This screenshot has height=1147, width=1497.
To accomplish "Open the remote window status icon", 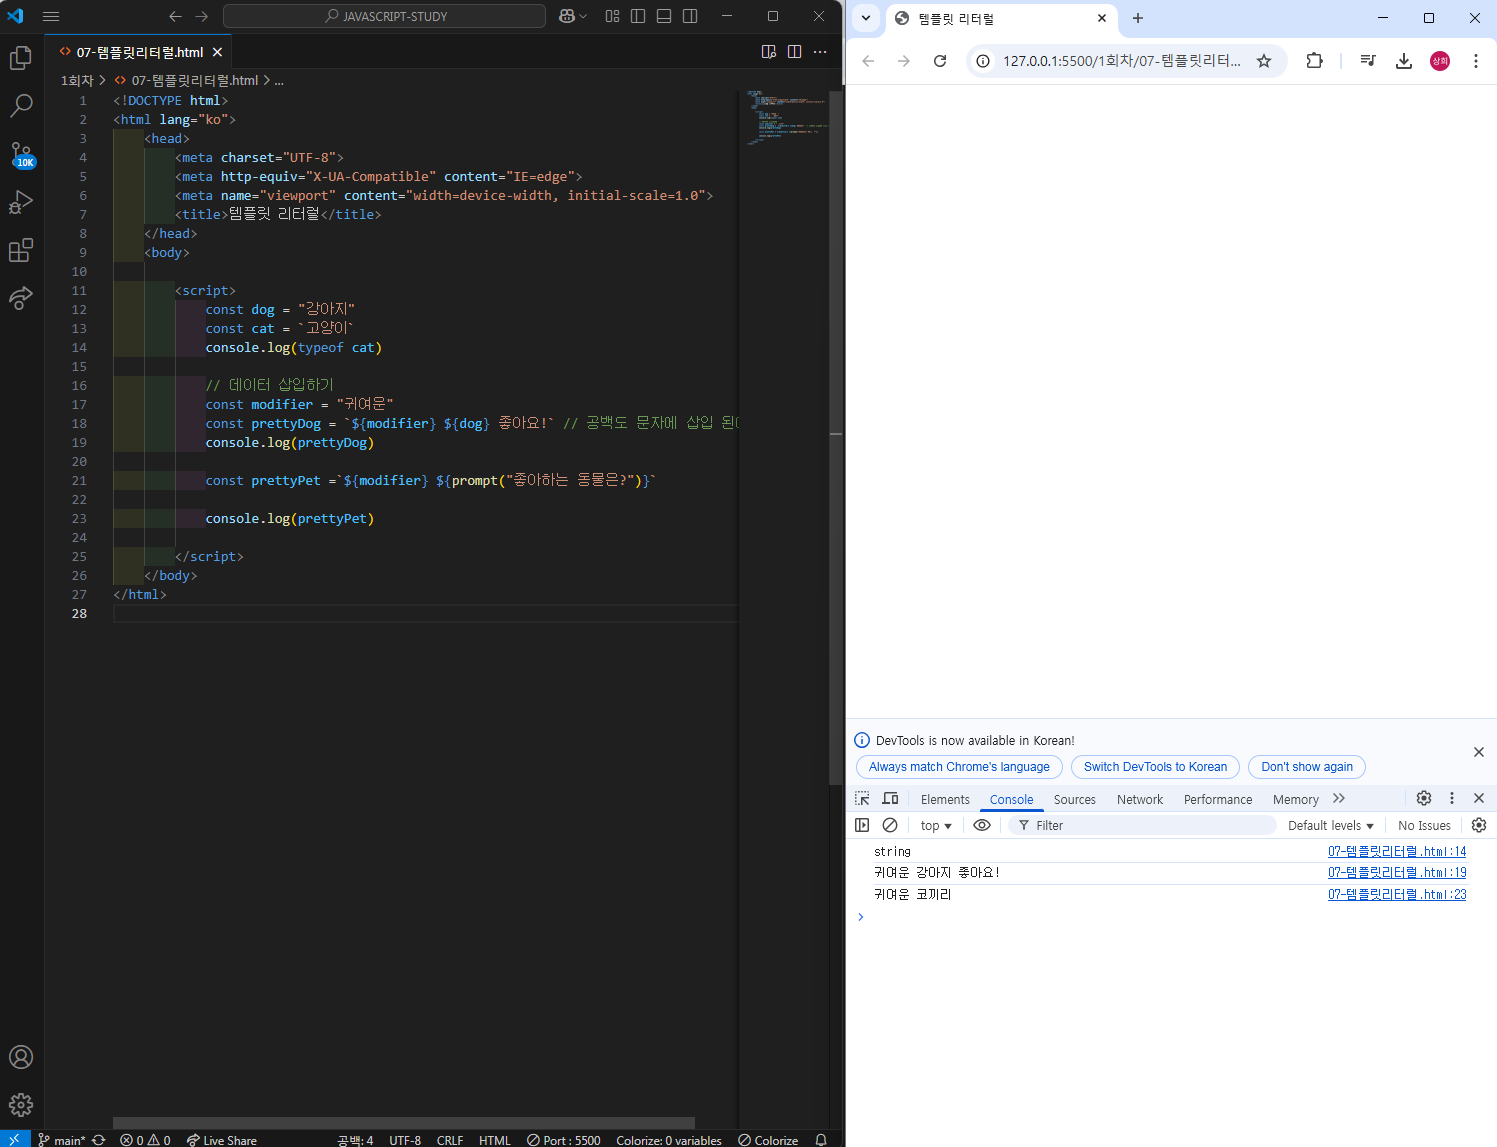I will pos(14,1140).
